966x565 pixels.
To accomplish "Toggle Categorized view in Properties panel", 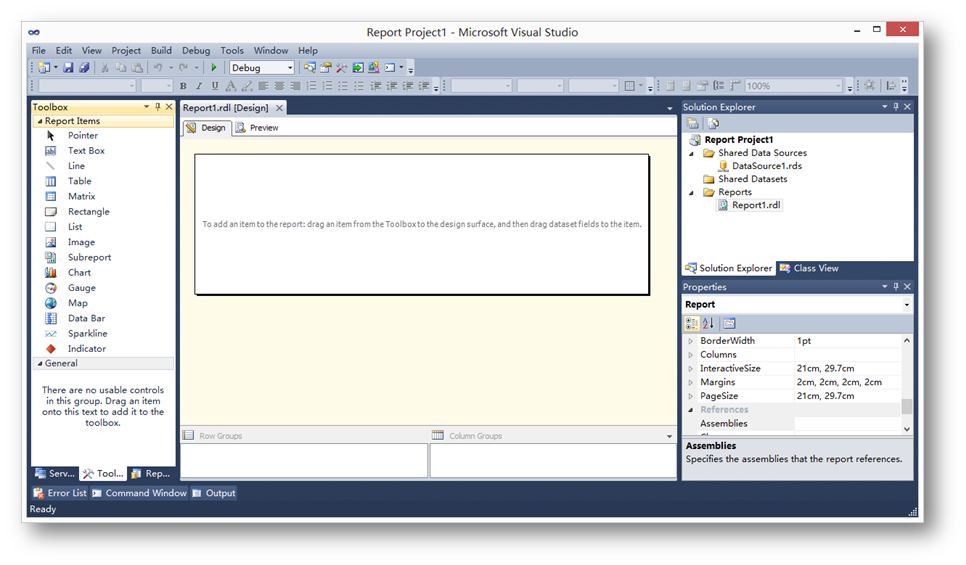I will tap(691, 323).
